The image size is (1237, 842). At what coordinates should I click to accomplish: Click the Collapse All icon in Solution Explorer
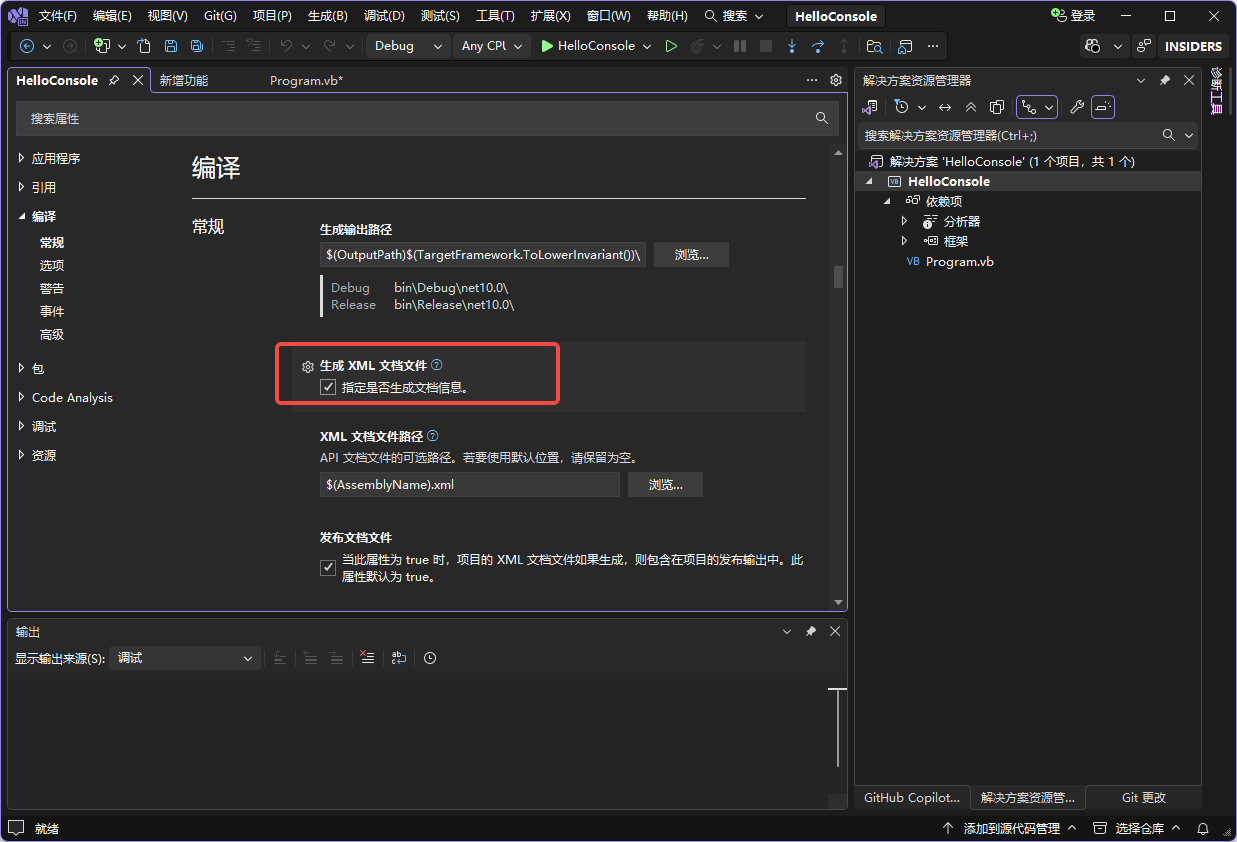coord(970,107)
